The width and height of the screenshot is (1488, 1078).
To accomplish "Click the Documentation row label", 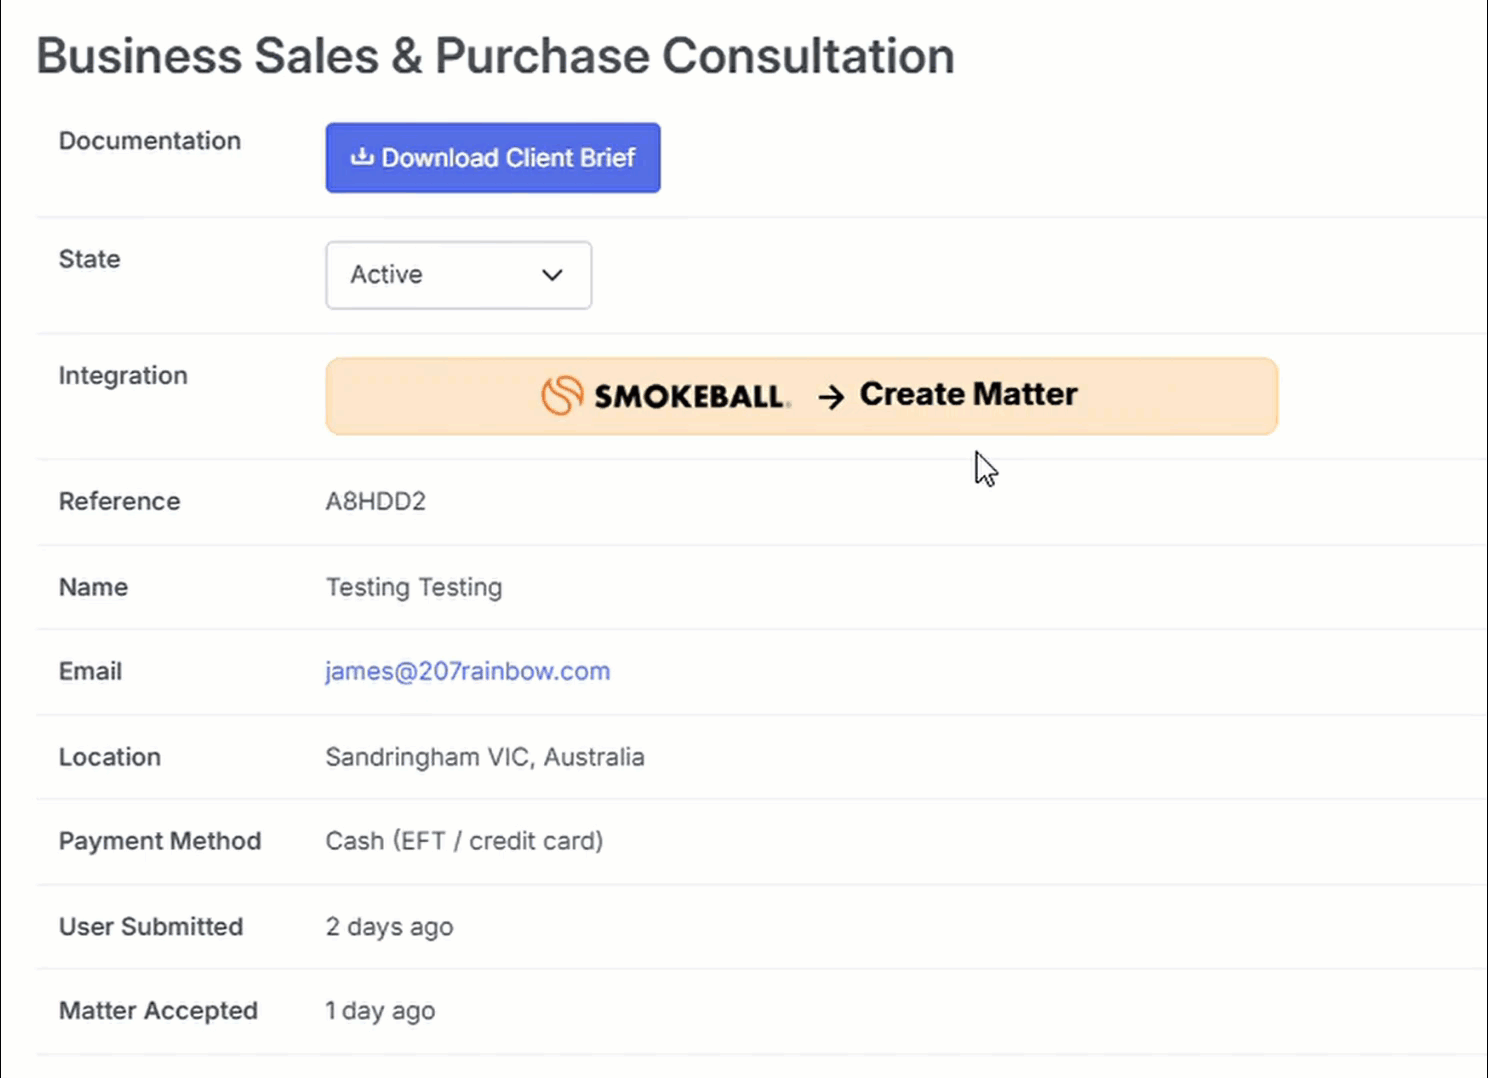I will point(150,141).
